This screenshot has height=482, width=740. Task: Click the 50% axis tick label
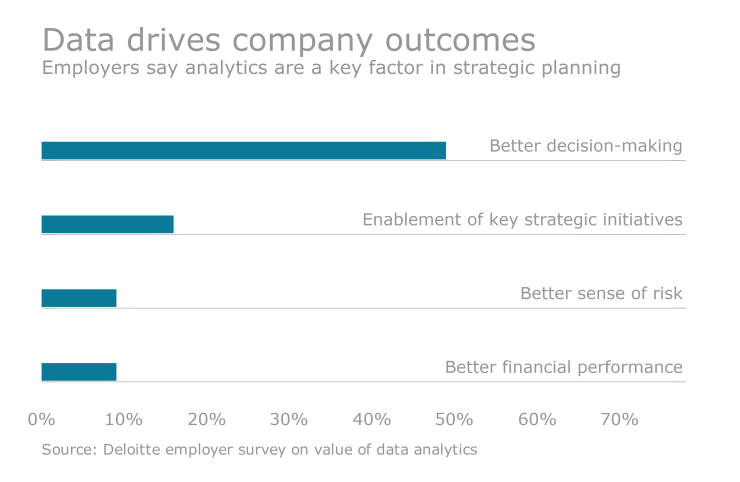(x=454, y=419)
